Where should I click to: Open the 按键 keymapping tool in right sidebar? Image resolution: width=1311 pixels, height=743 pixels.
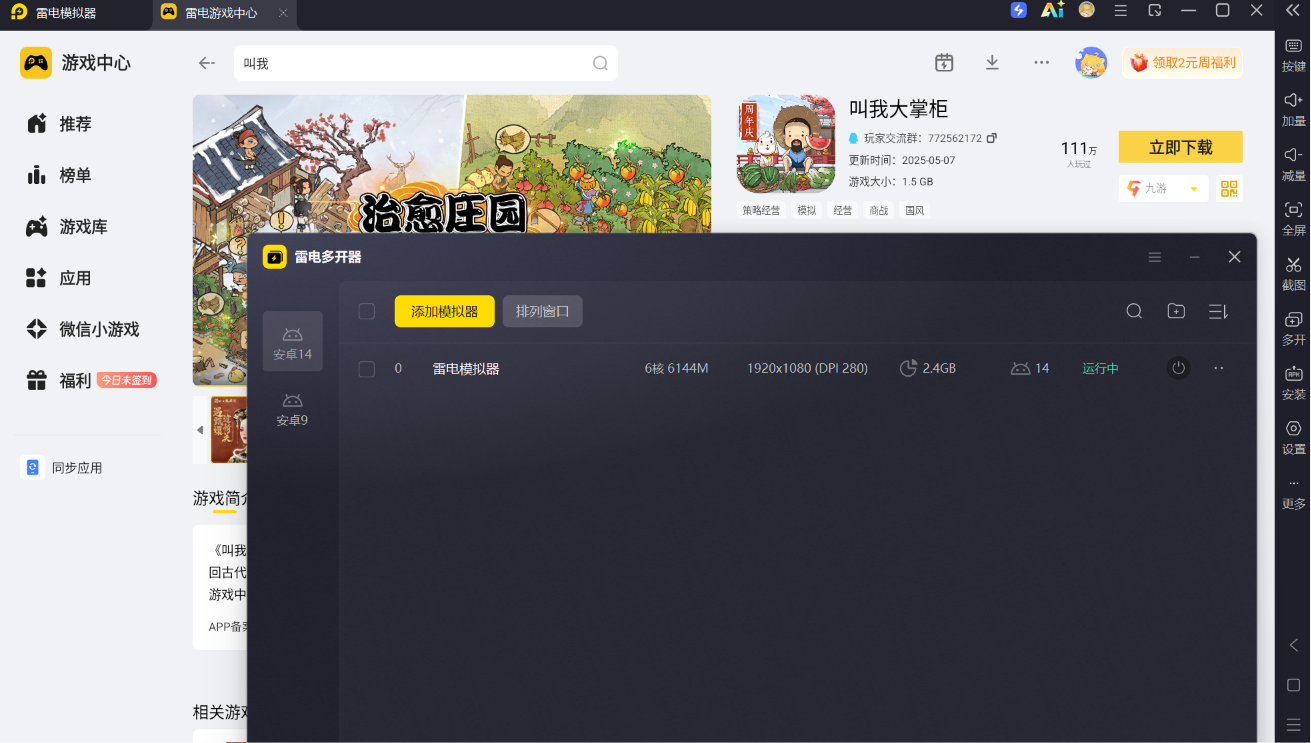1294,54
